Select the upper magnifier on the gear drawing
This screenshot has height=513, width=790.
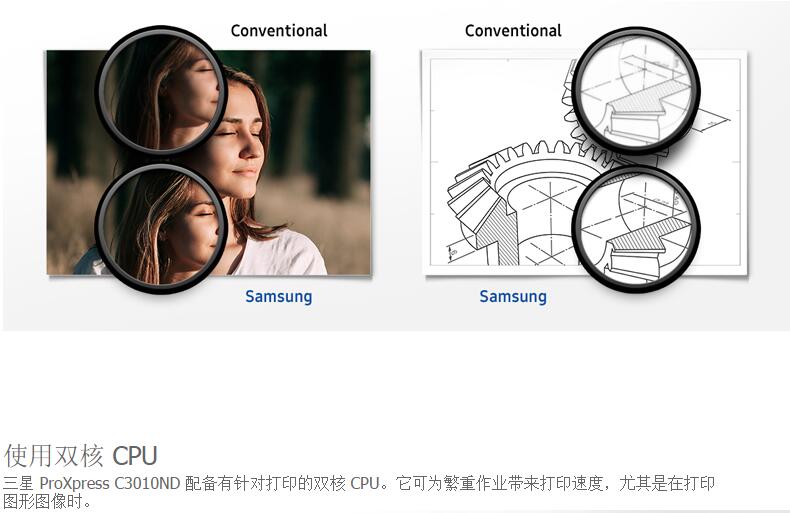point(636,91)
